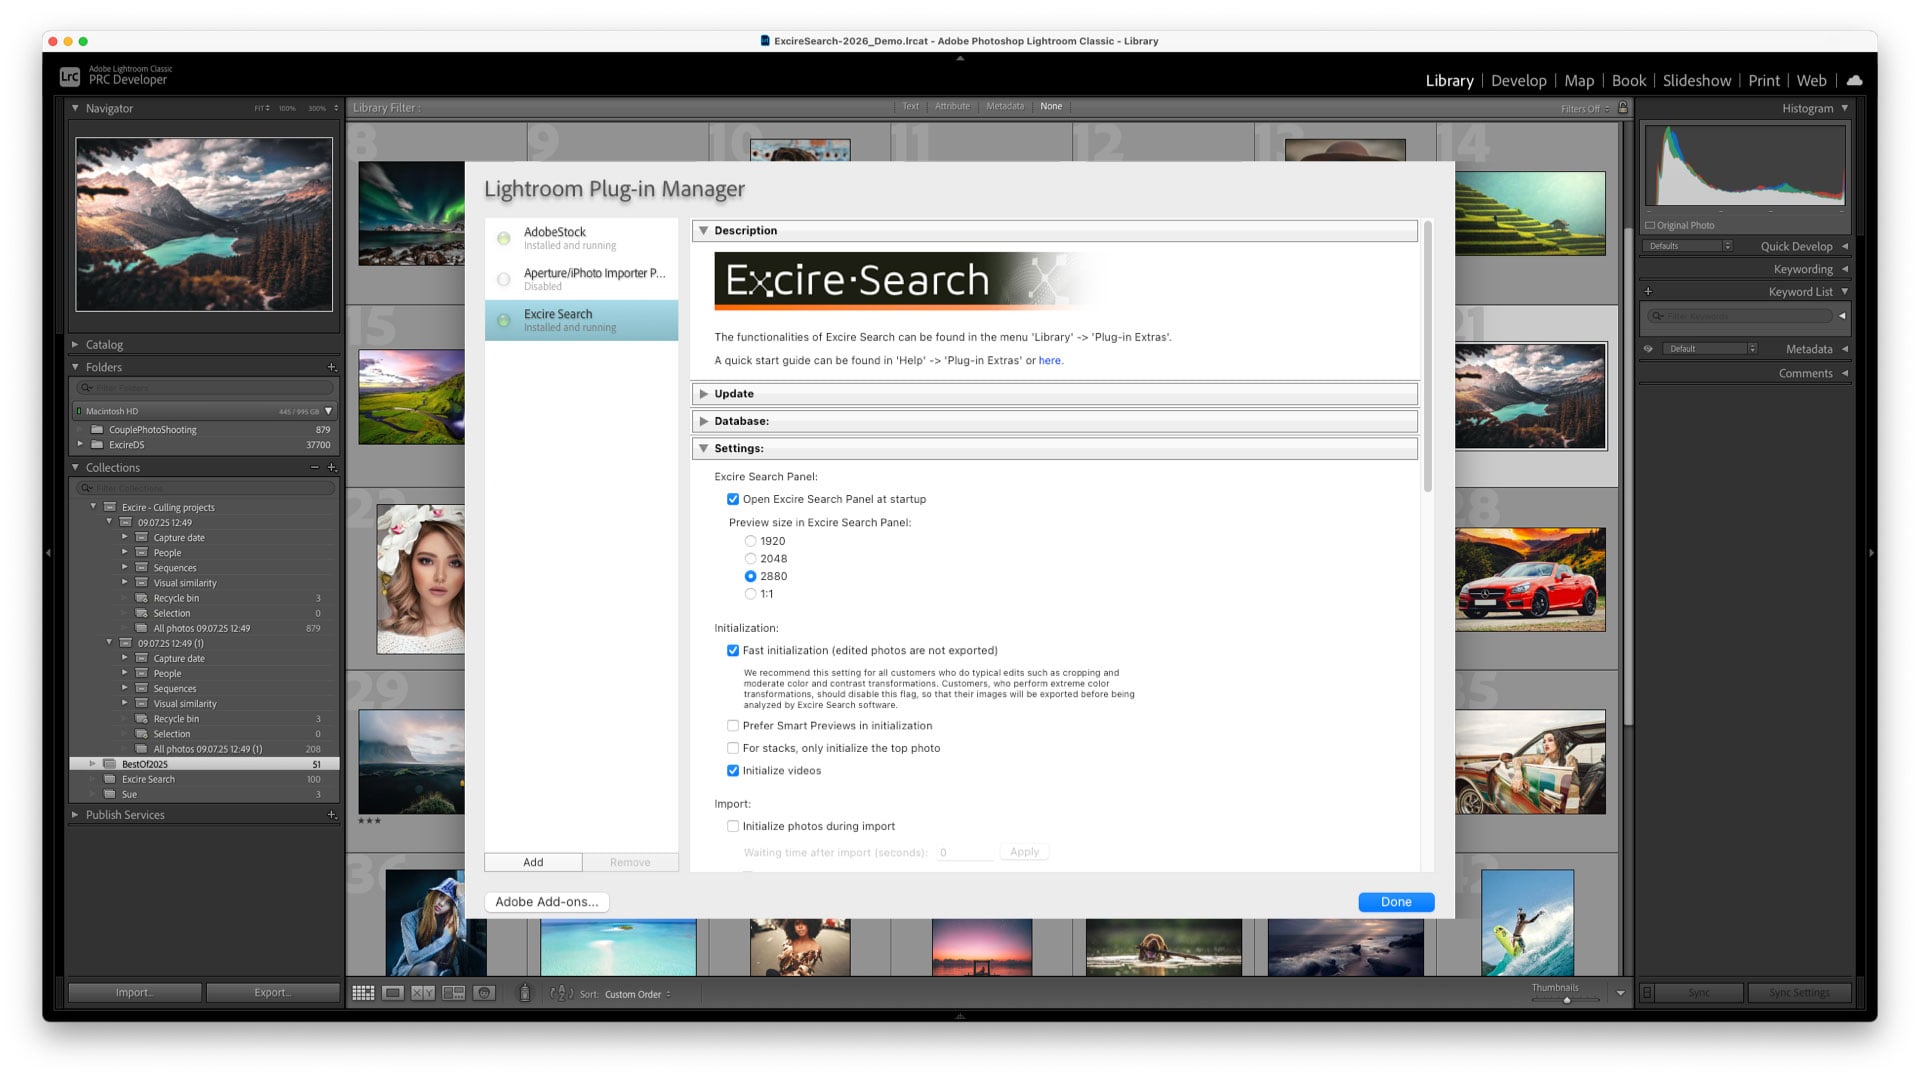Switch to Loupe view icon

393,993
